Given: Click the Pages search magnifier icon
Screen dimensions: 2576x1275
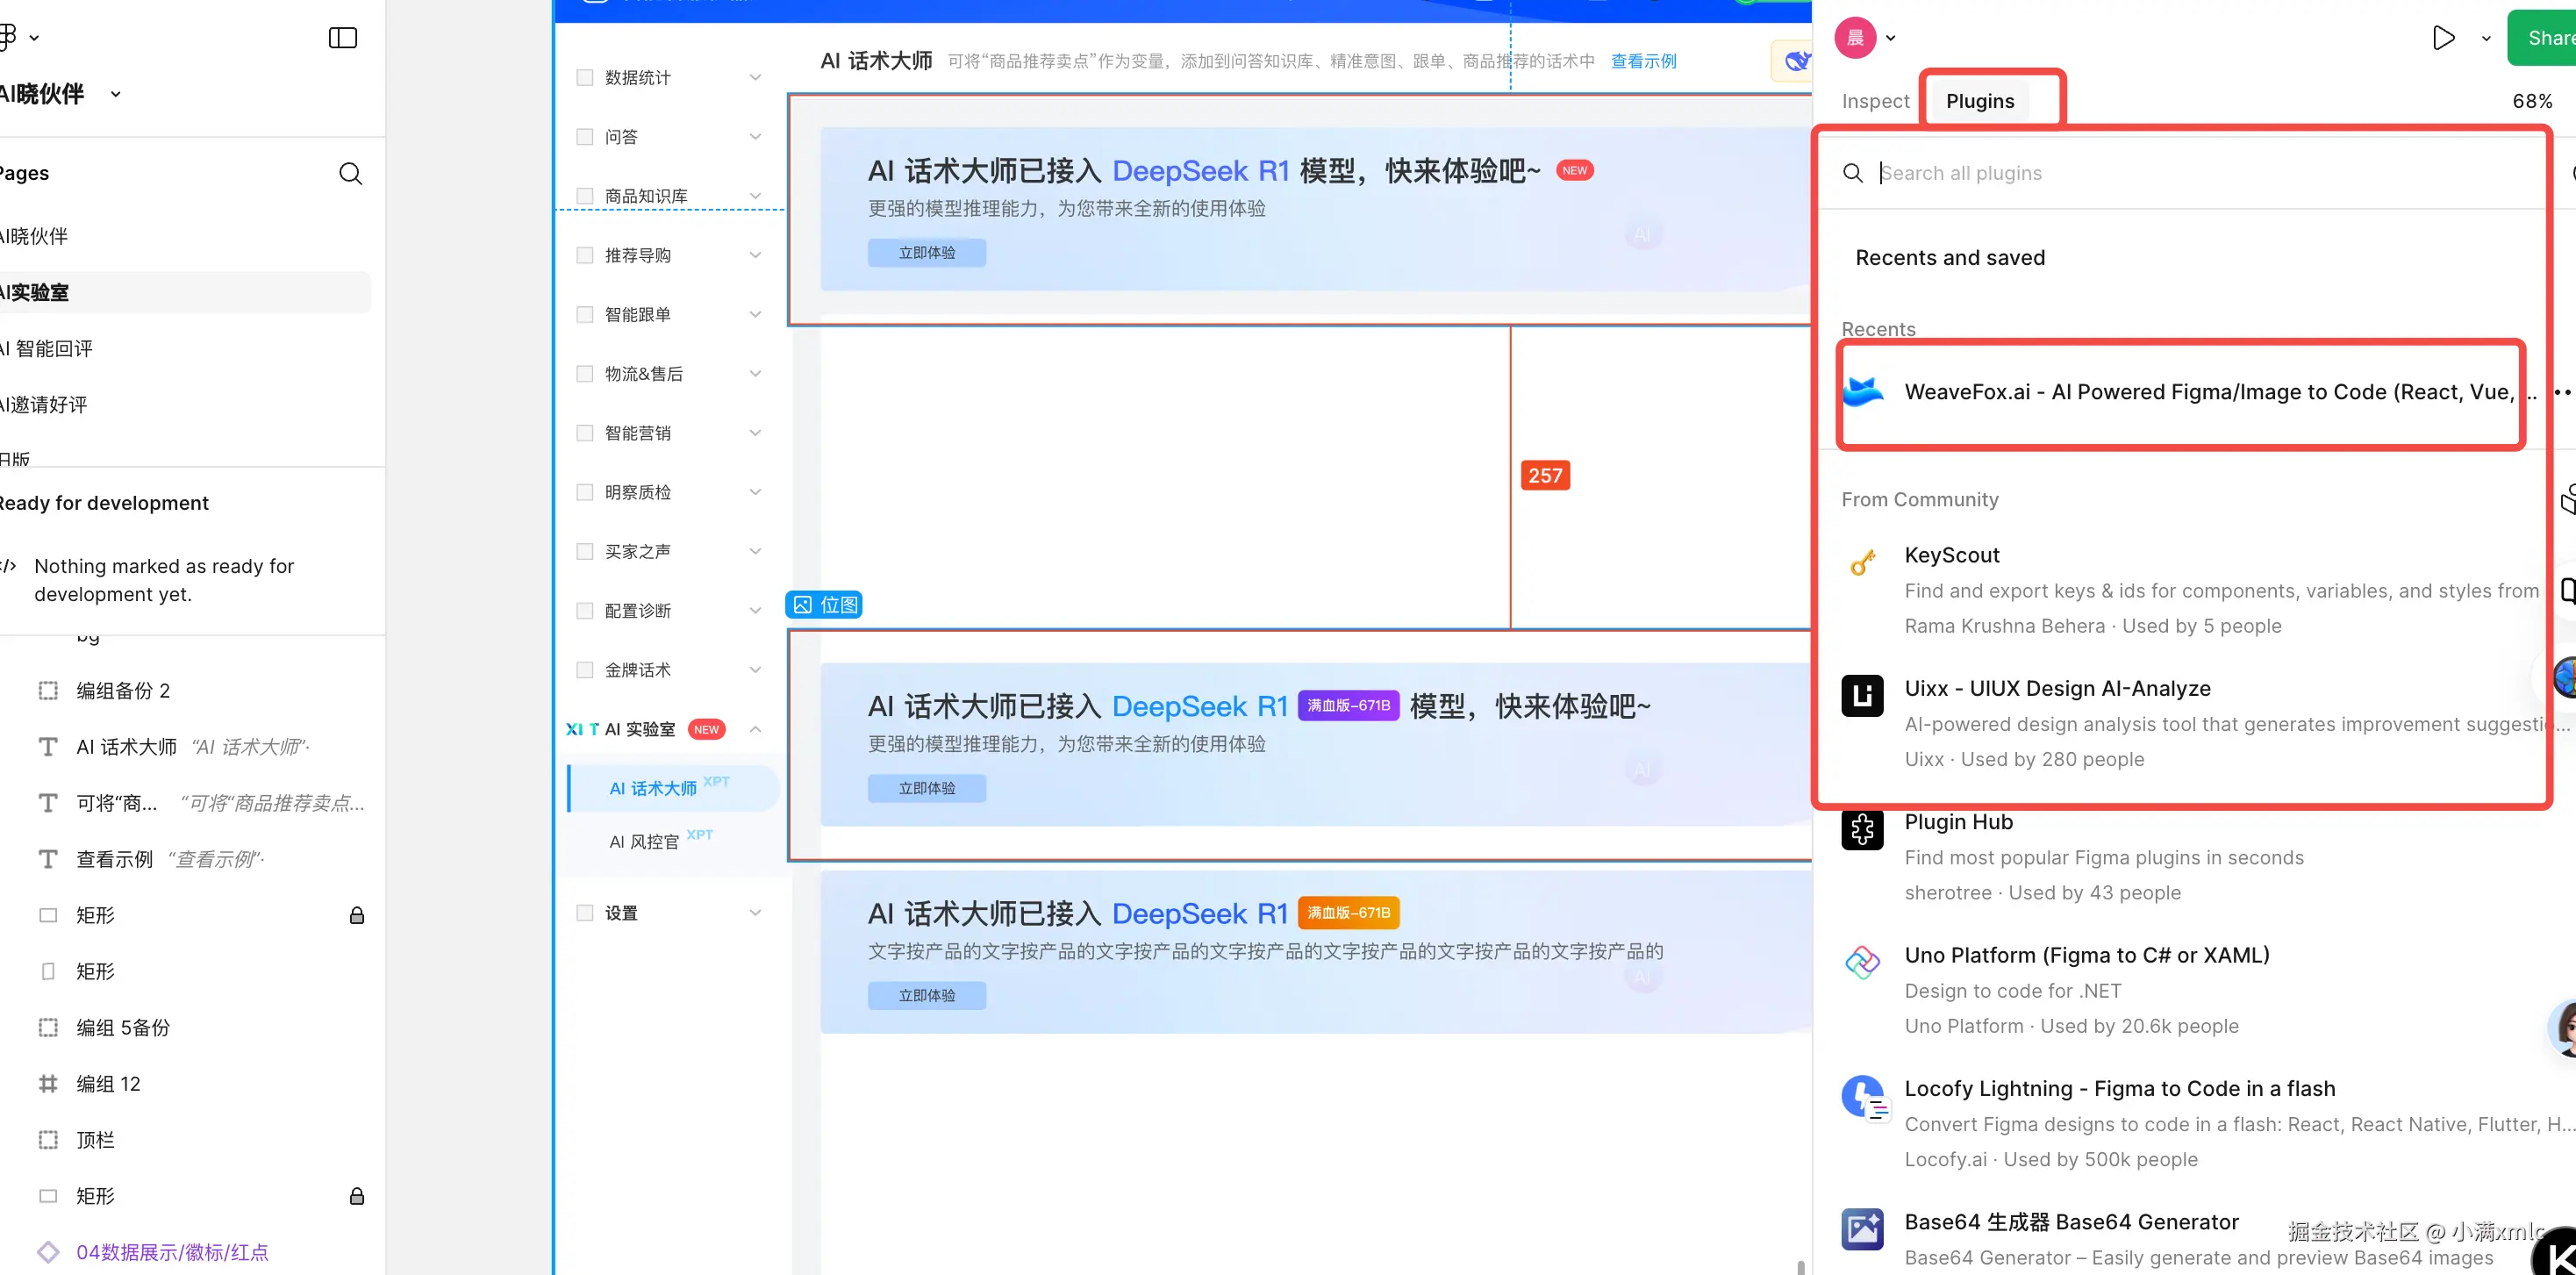Looking at the screenshot, I should tap(350, 173).
